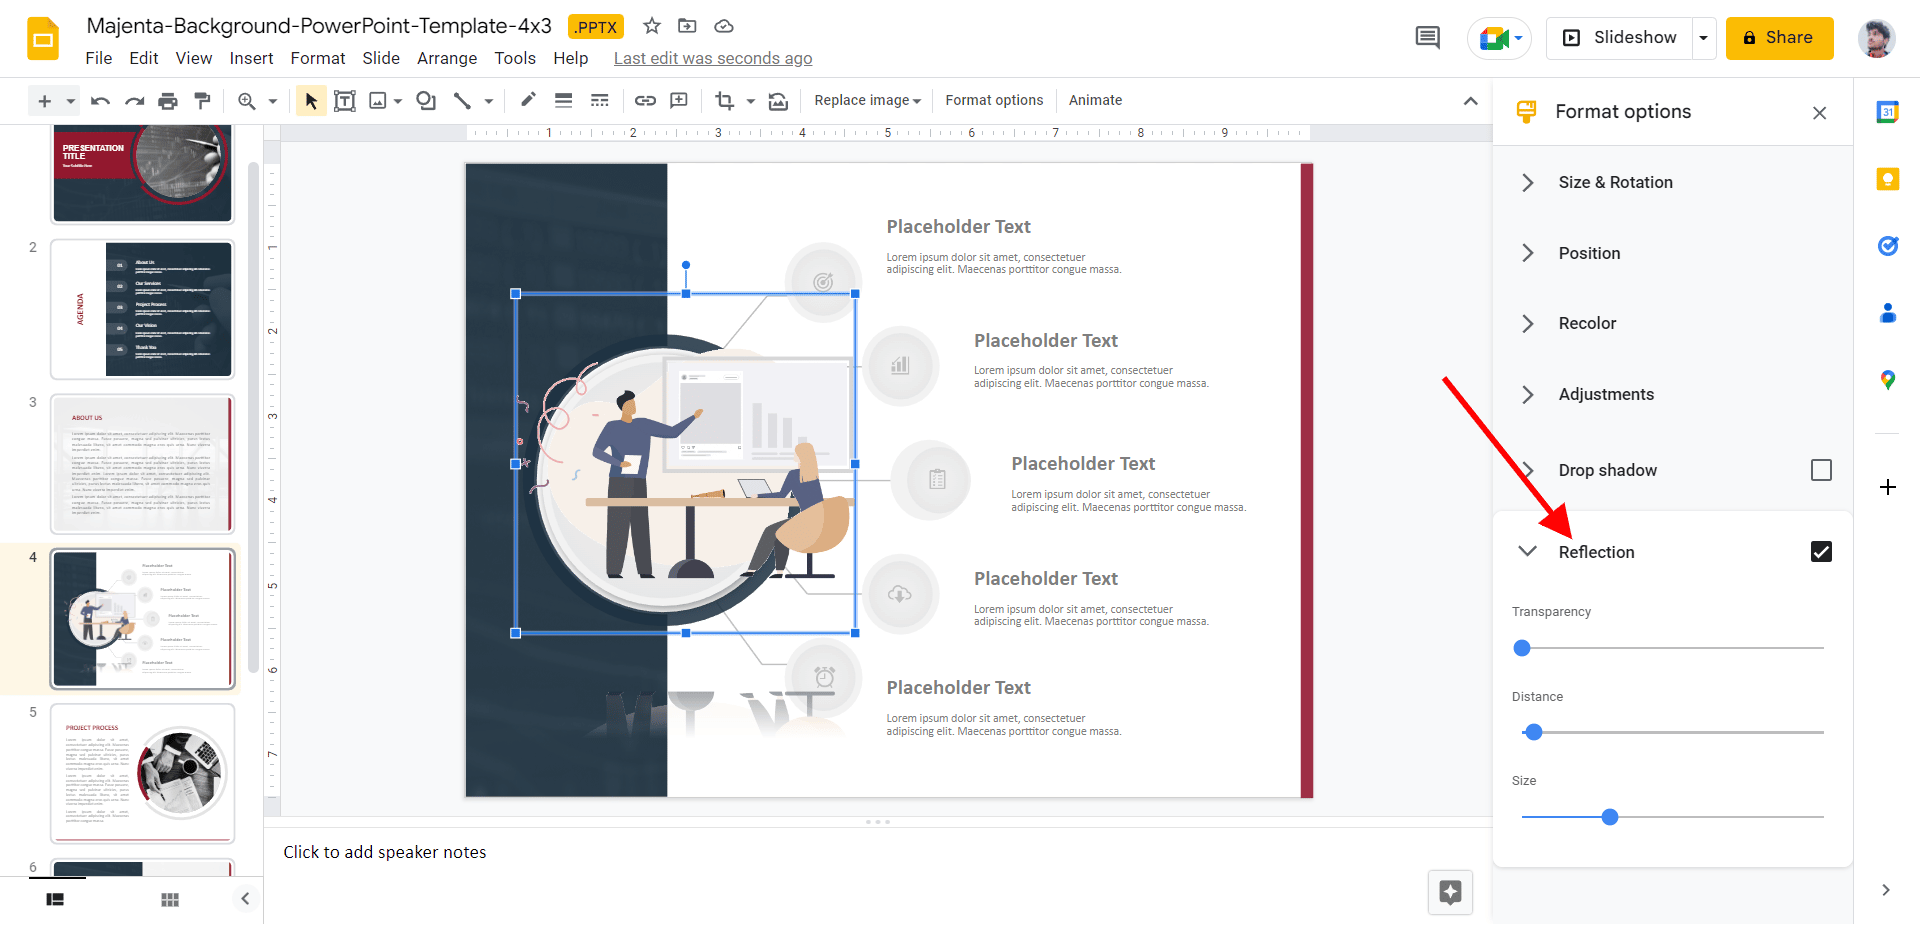This screenshot has width=1921, height=925.
Task: Open Google Calendar from side panel
Action: (x=1887, y=112)
